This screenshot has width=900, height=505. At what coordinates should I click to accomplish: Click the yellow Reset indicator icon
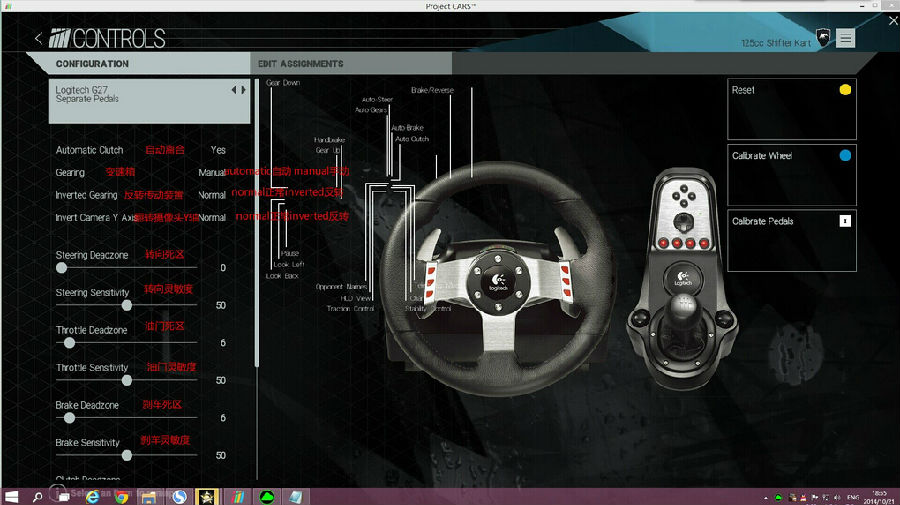845,90
